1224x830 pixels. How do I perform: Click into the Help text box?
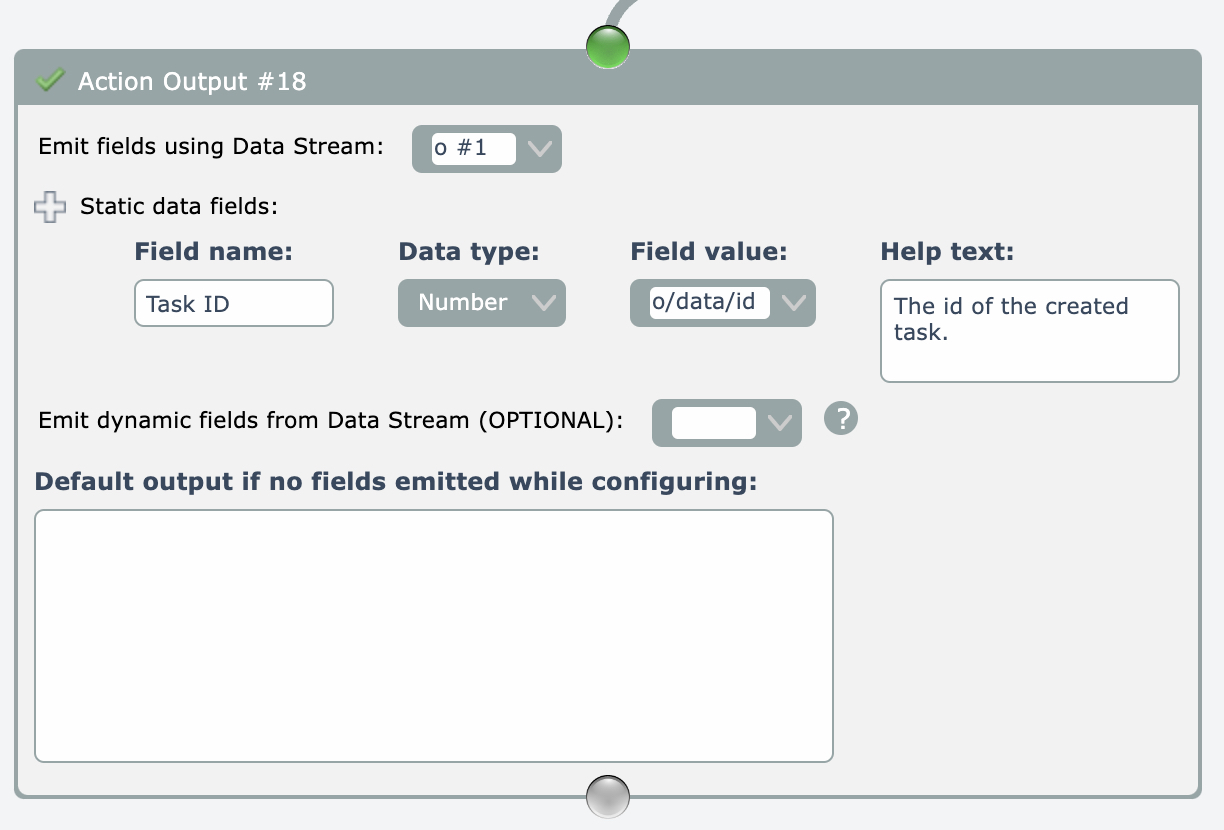1029,331
